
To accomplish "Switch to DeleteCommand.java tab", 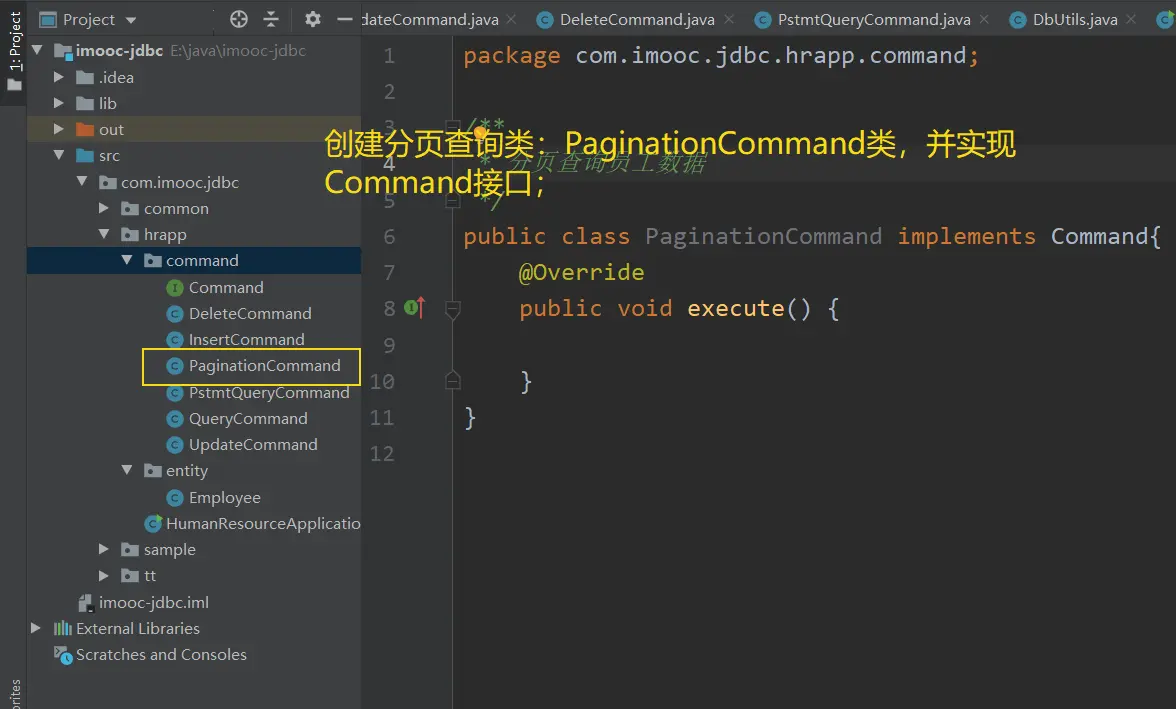I will (636, 19).
